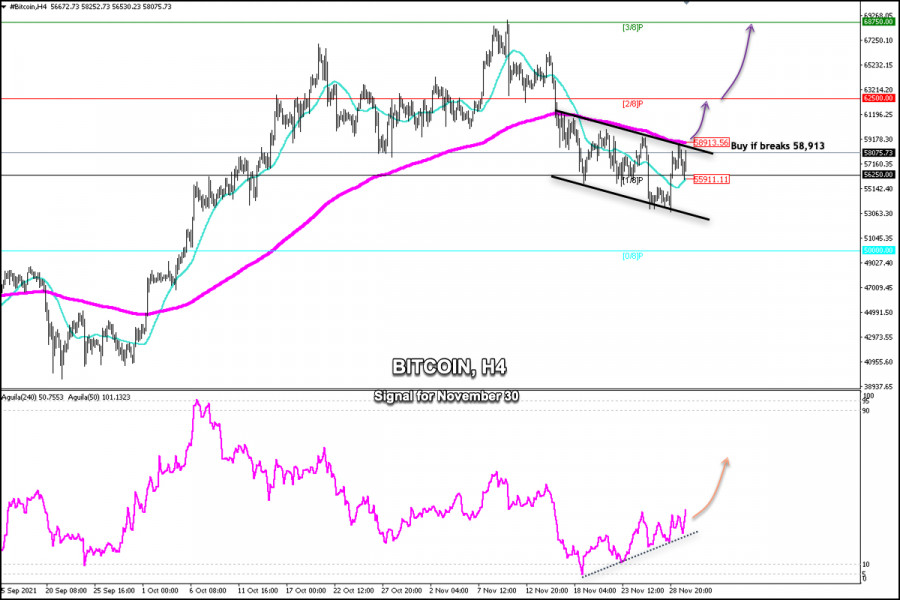Click the 1 Oct 00:00 time label

tap(160, 590)
